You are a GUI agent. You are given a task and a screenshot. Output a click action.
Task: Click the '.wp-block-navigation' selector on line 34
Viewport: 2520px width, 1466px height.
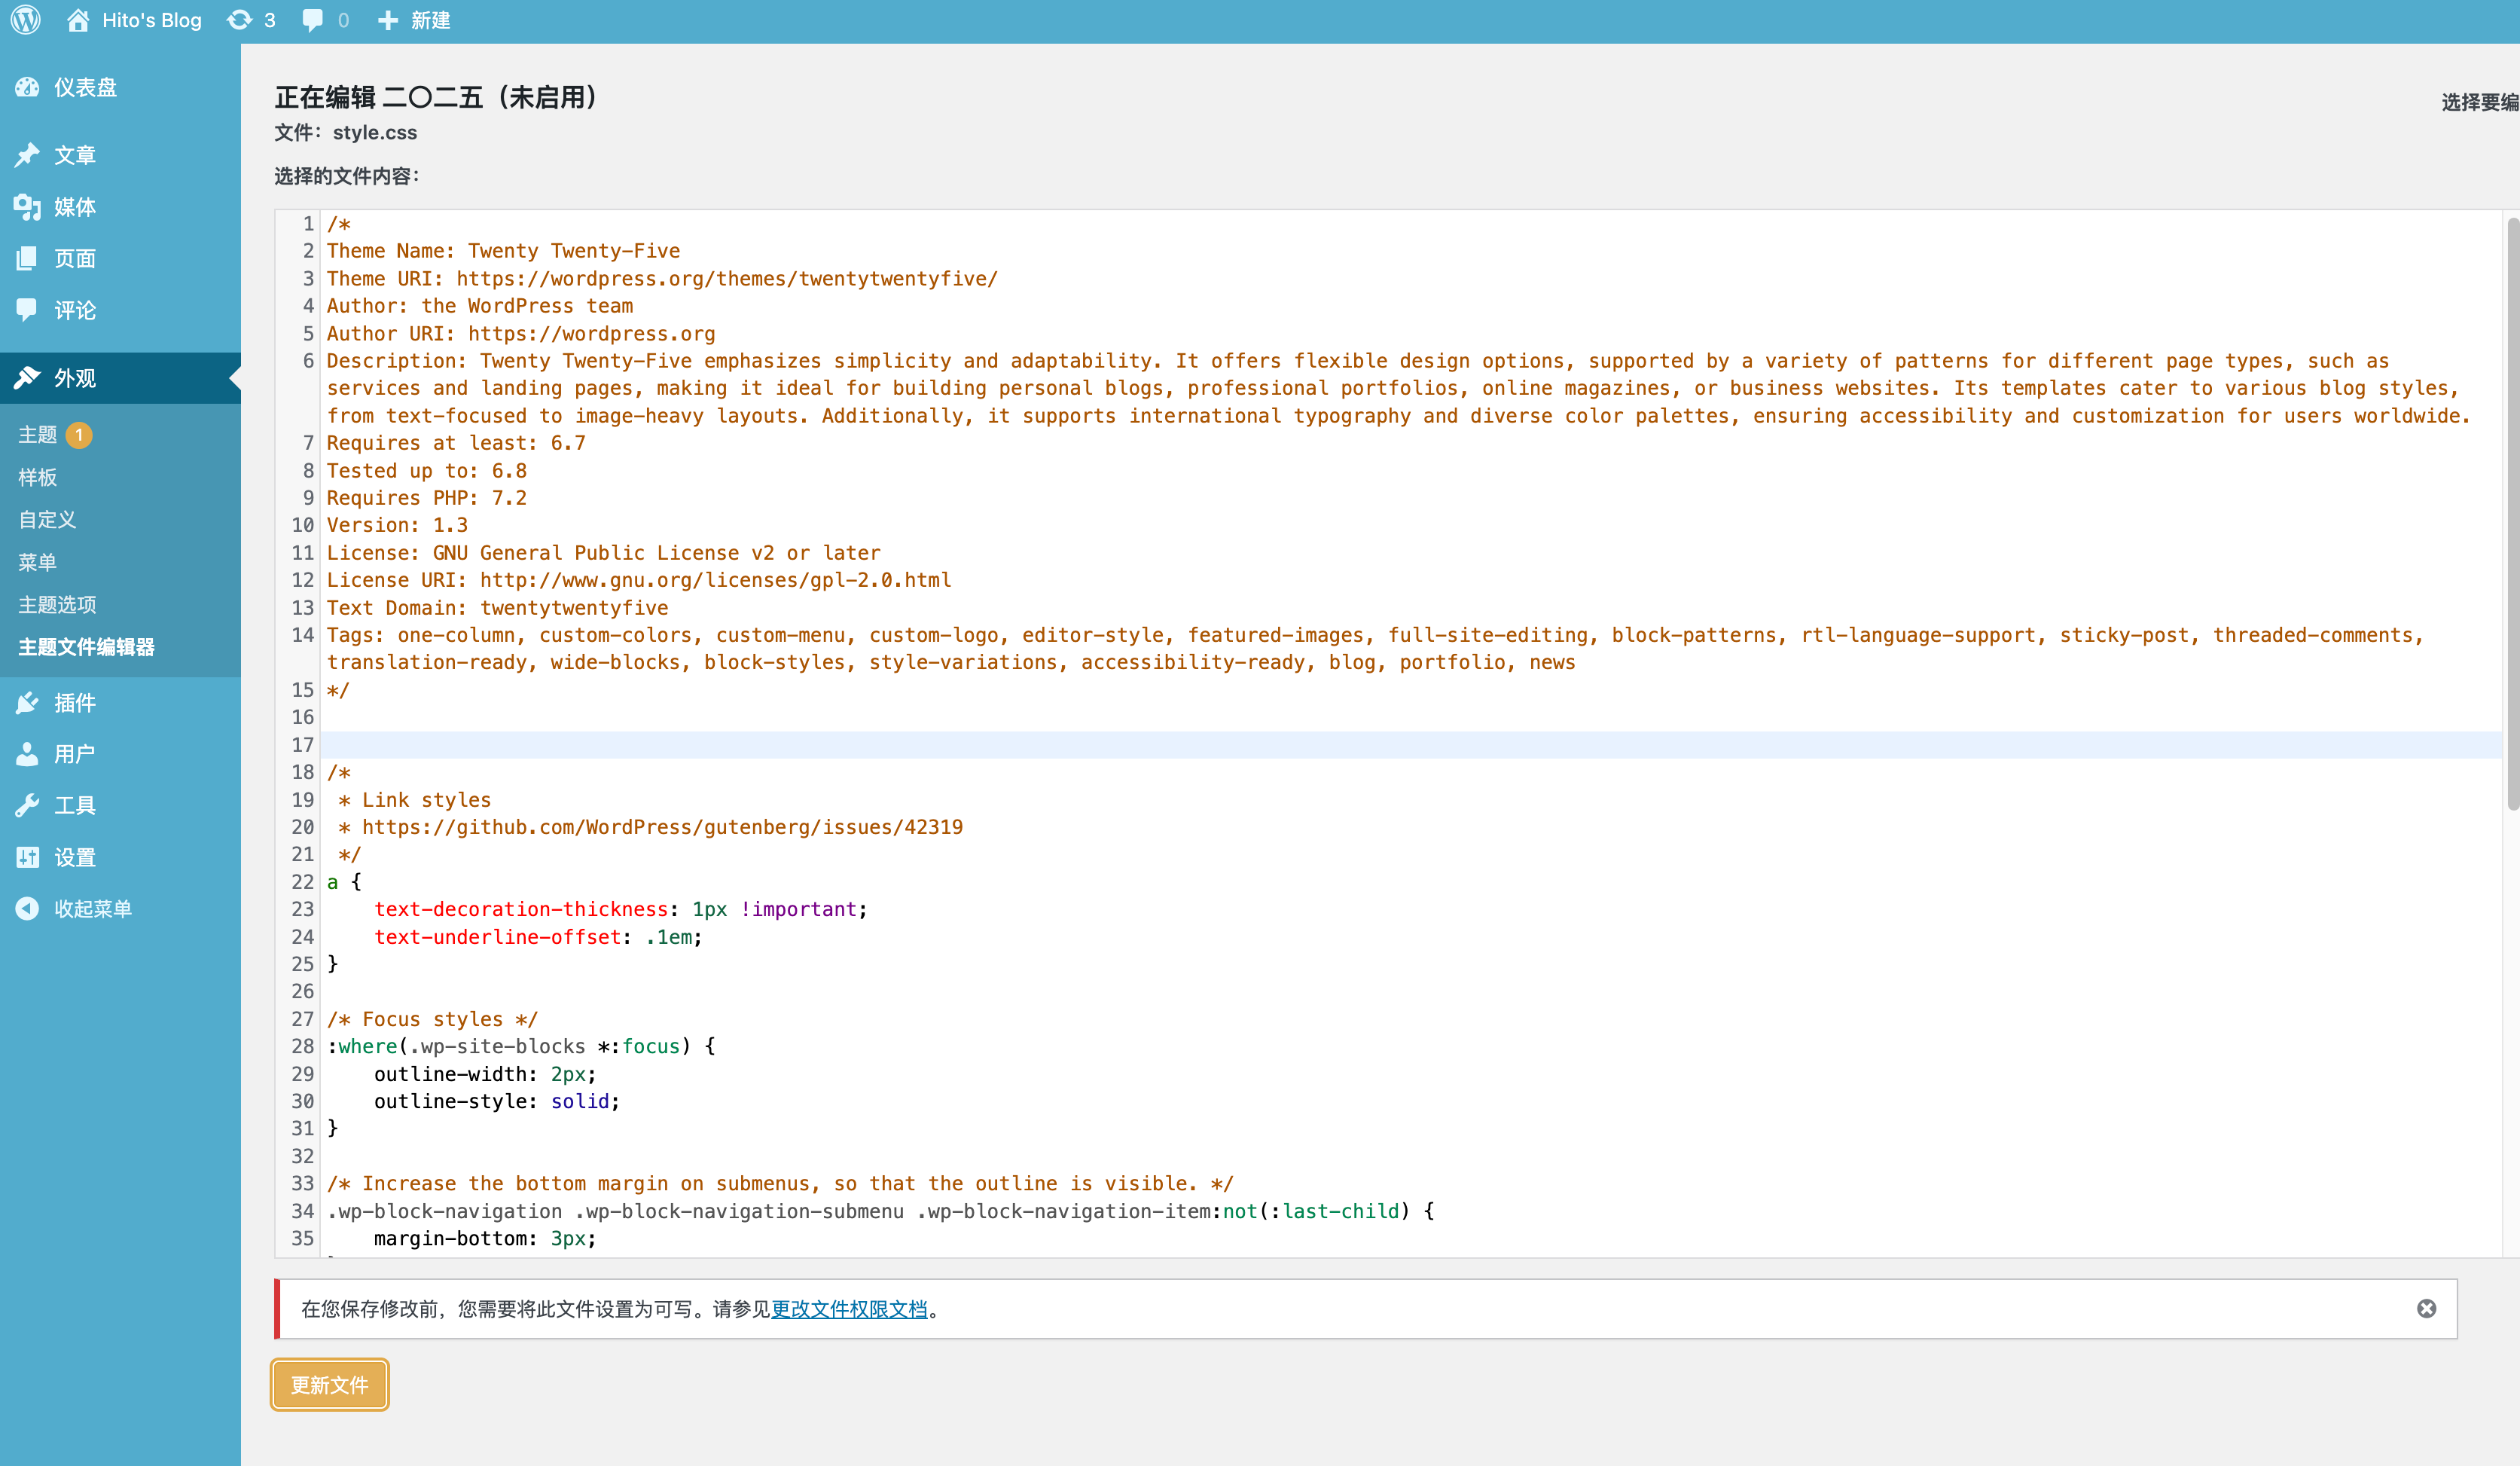click(445, 1211)
